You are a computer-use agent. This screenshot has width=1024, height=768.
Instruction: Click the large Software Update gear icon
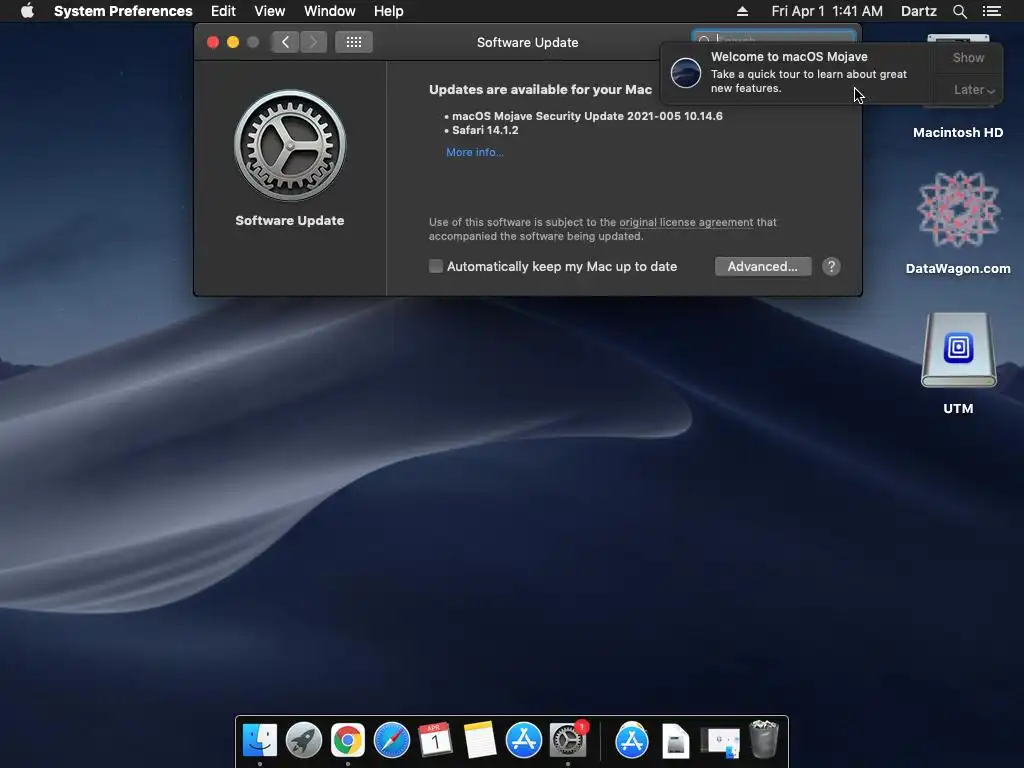click(x=290, y=145)
